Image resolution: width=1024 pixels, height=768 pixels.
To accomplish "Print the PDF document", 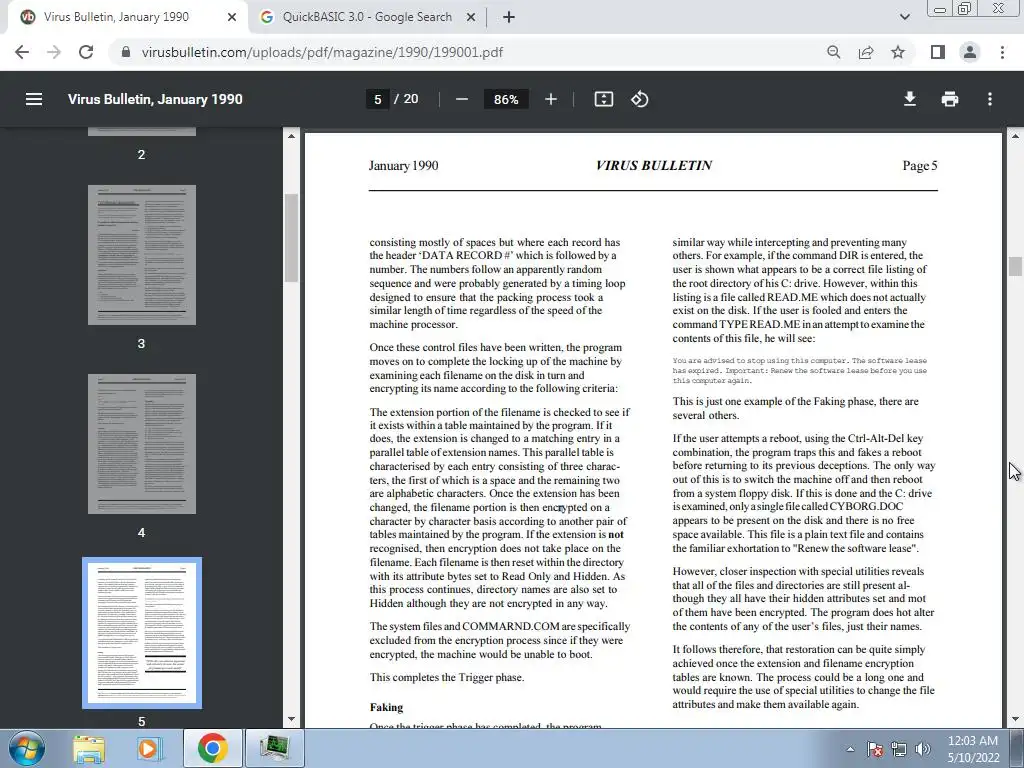I will tap(950, 99).
